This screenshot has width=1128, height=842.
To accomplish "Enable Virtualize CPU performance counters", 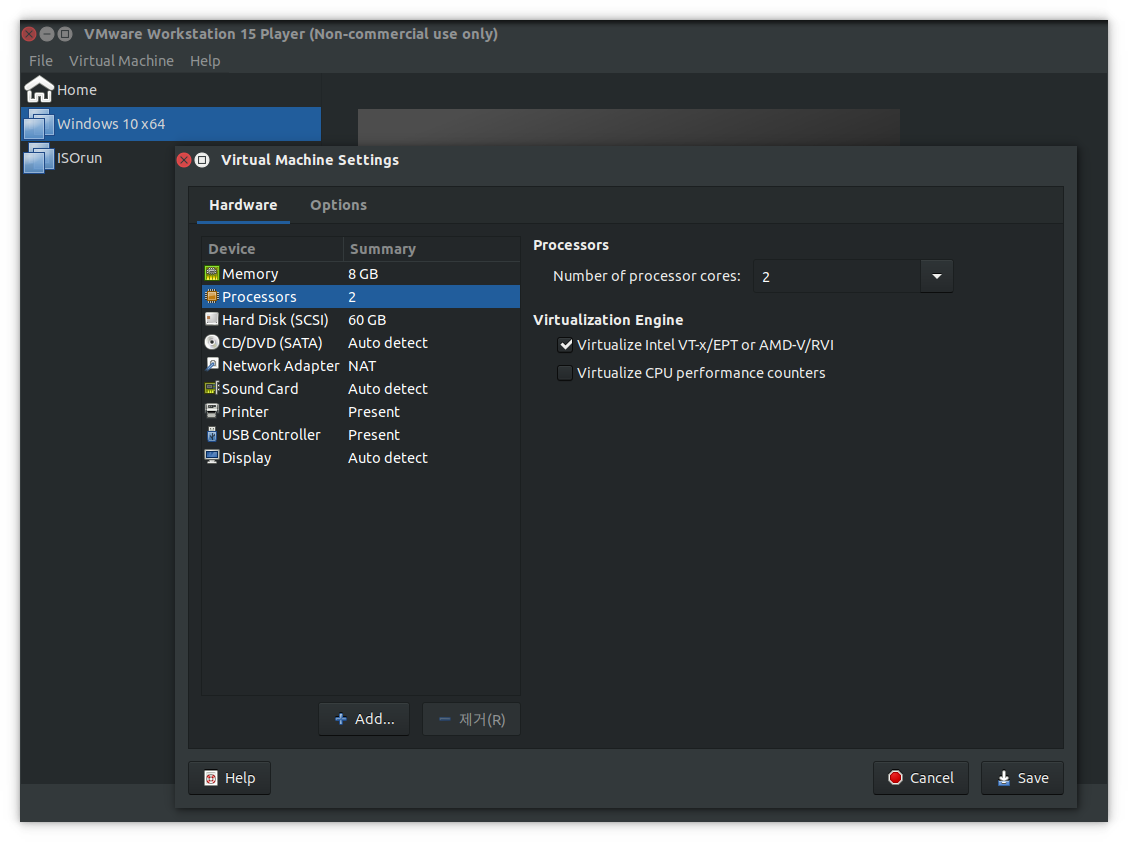I will pos(565,373).
